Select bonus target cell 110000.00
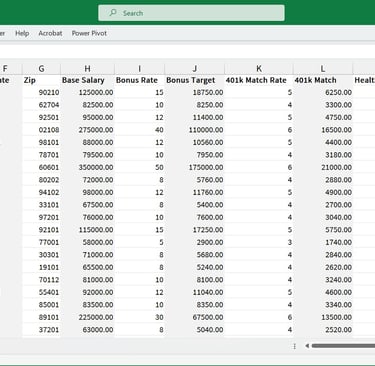 pos(195,130)
